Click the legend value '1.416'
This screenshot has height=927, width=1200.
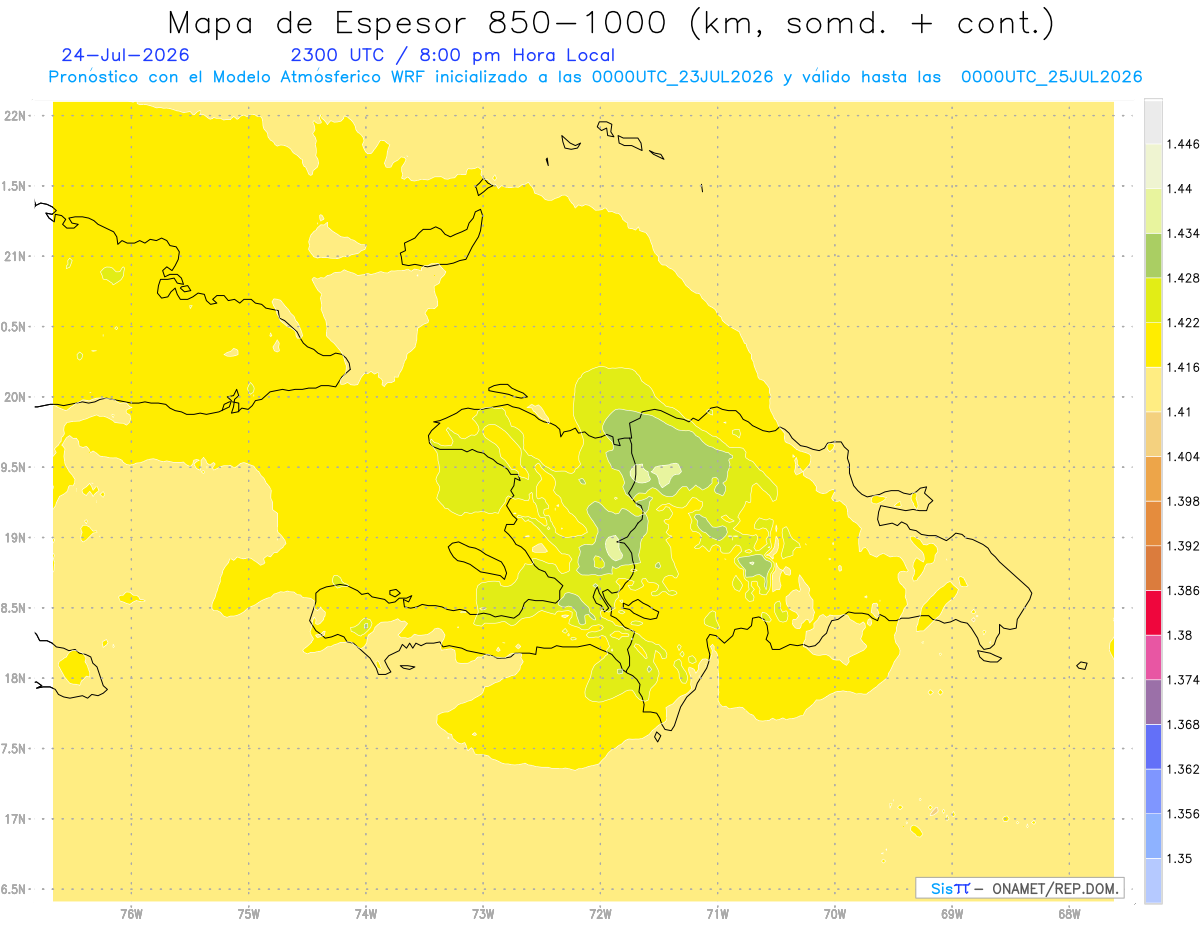tap(1183, 367)
